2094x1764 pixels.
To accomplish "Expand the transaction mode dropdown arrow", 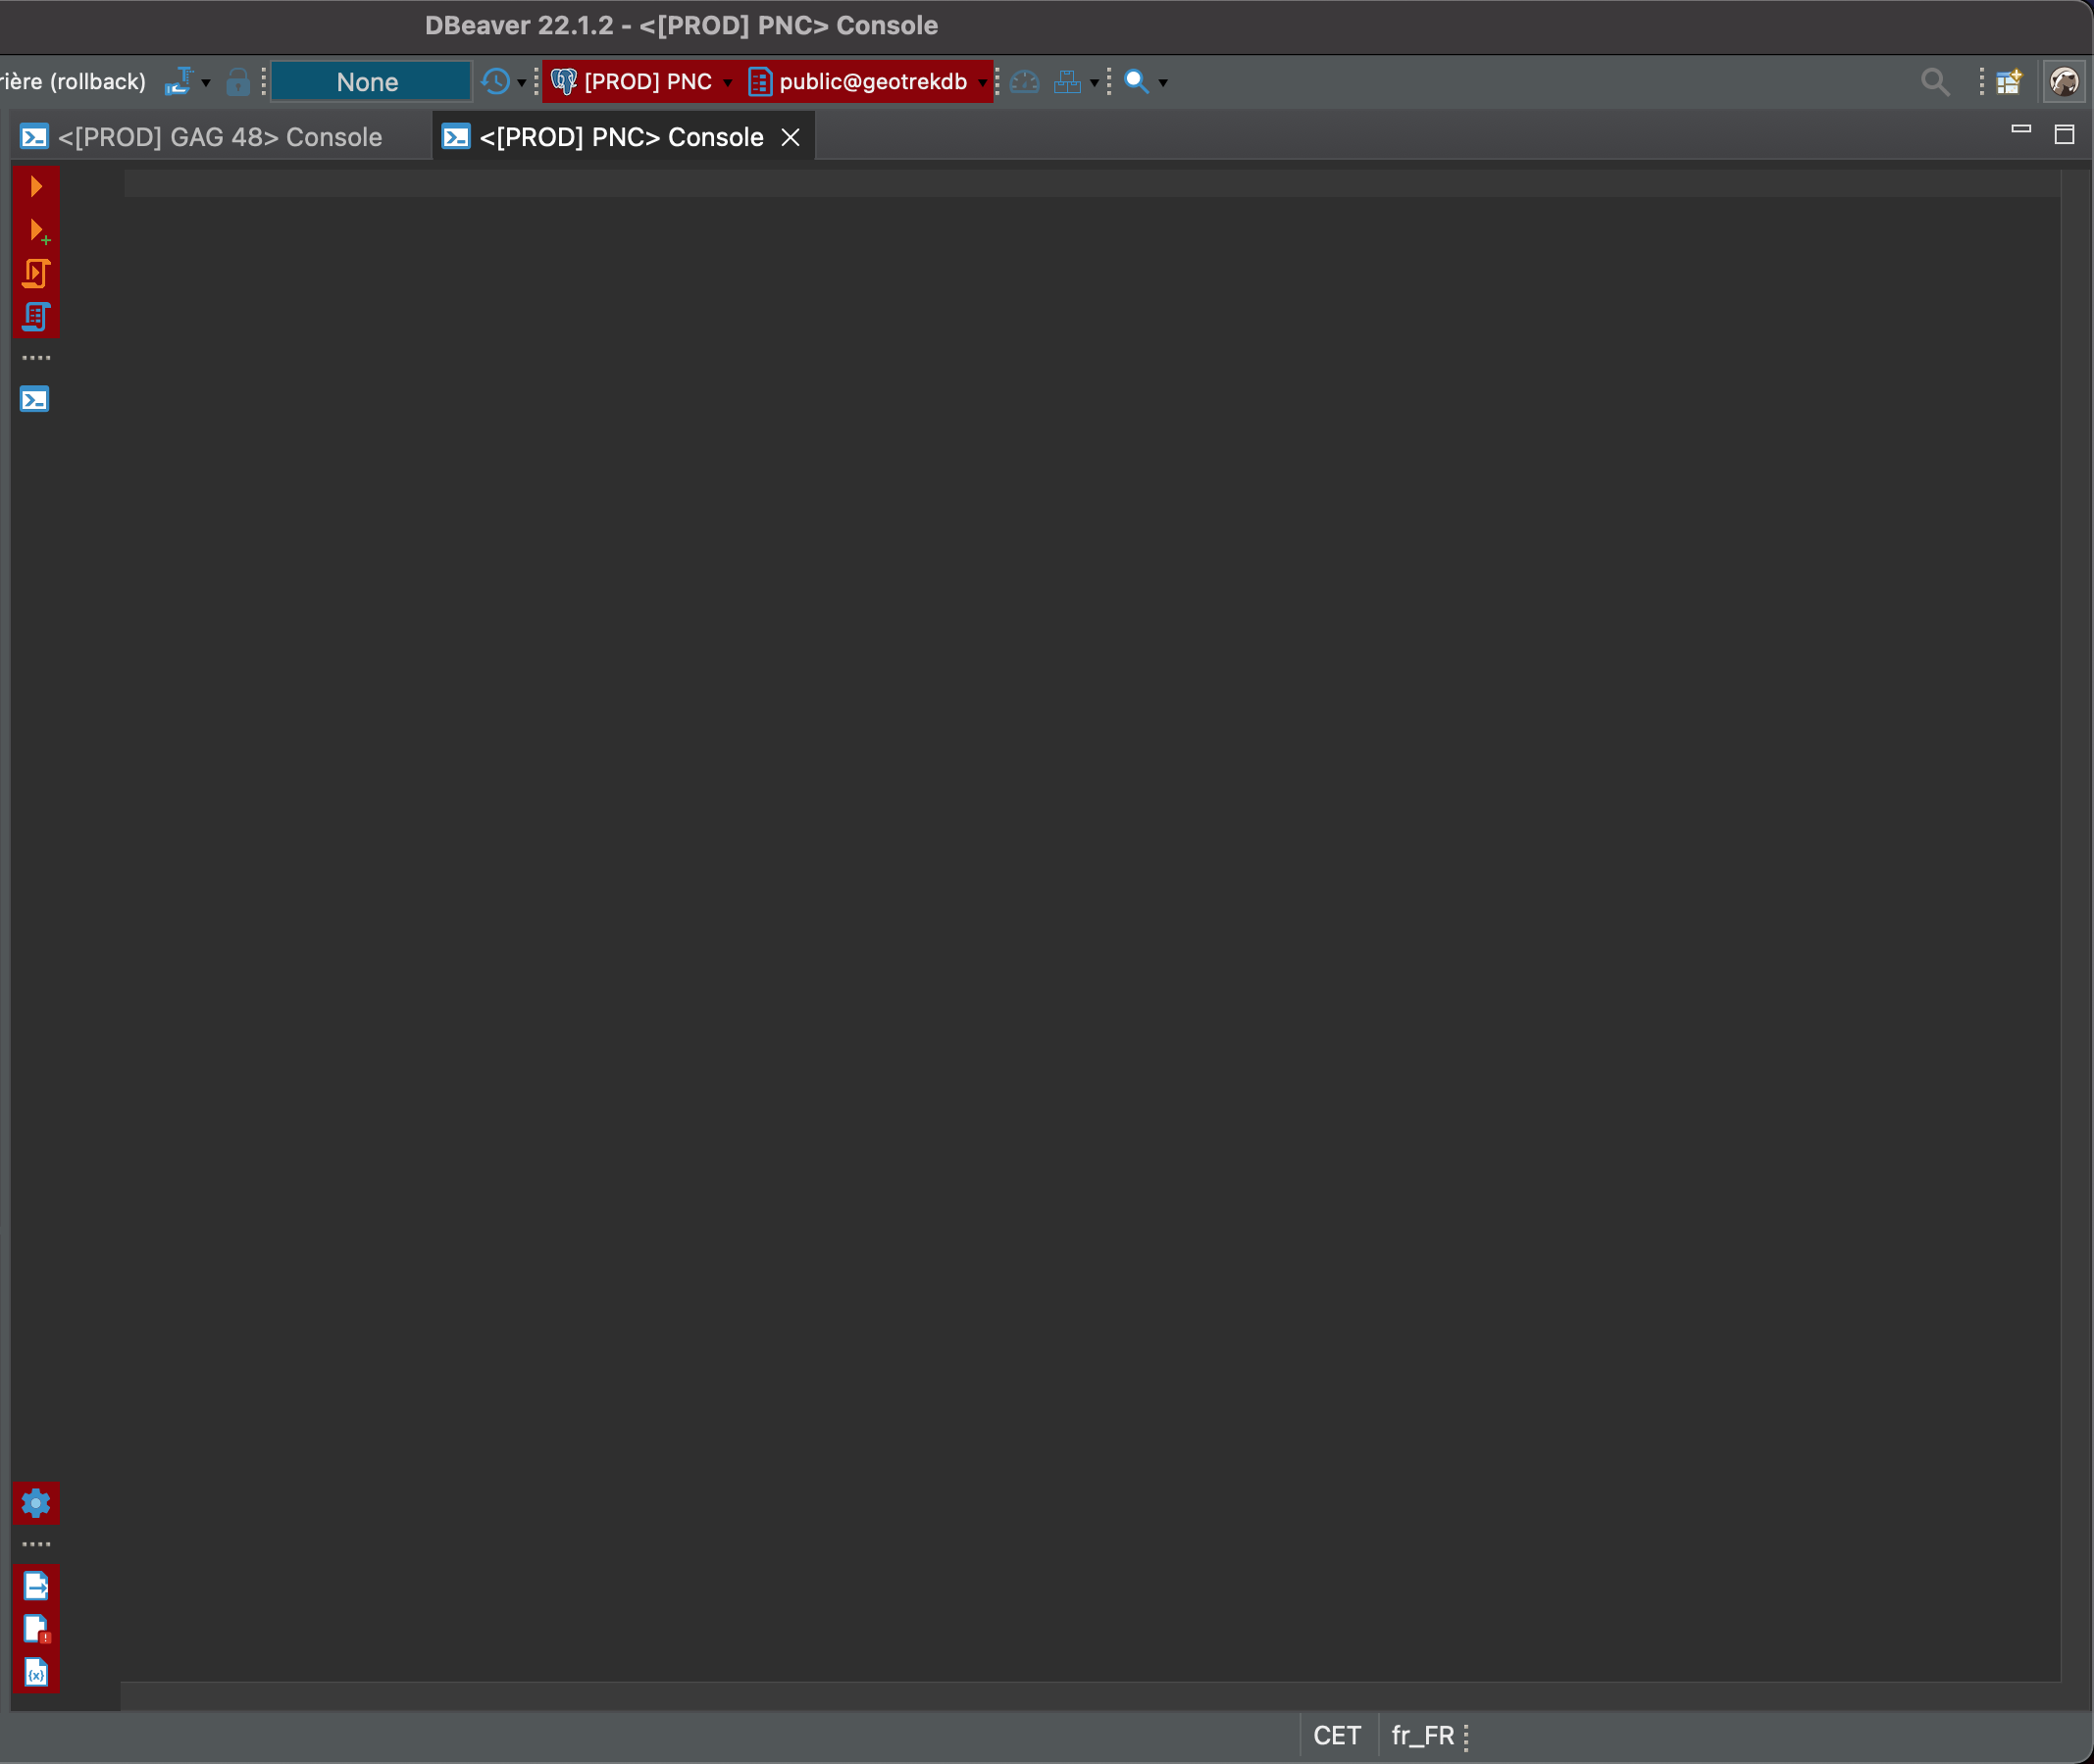I will click(x=206, y=82).
